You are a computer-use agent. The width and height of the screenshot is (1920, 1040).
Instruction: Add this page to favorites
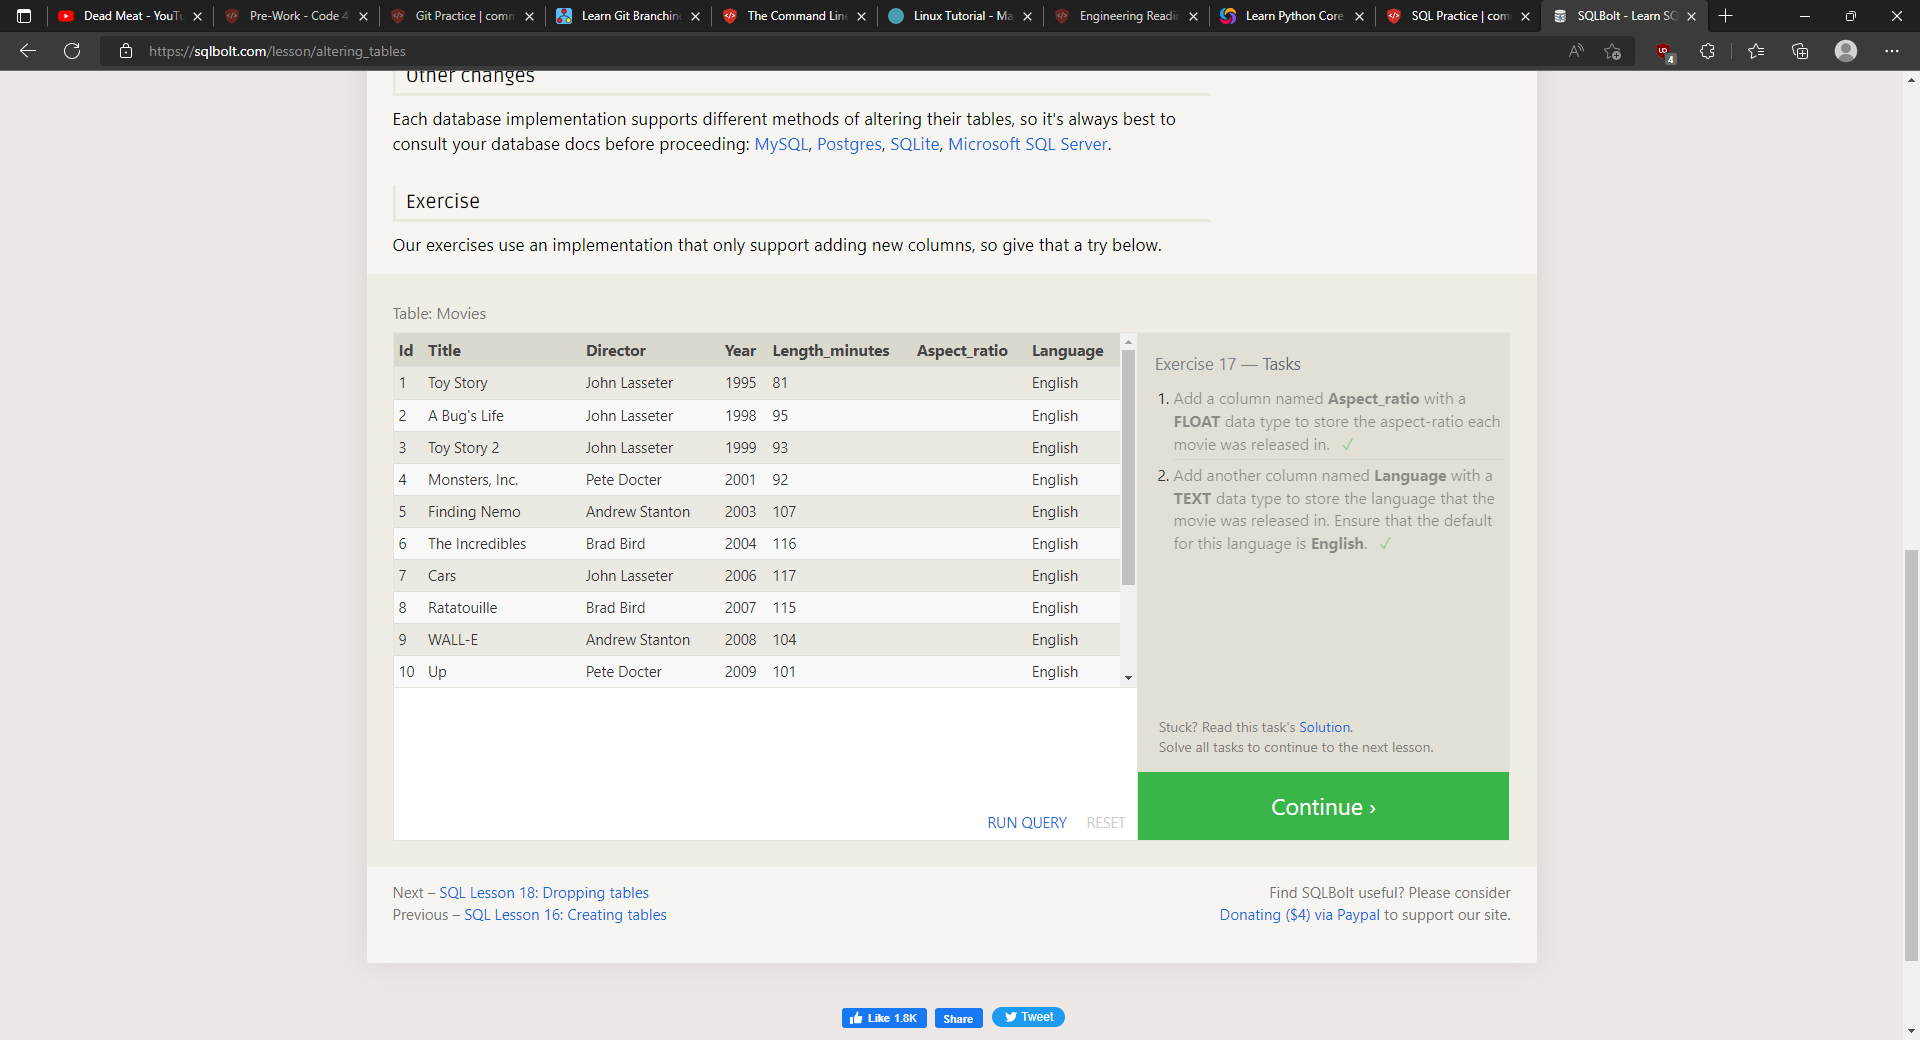point(1612,51)
